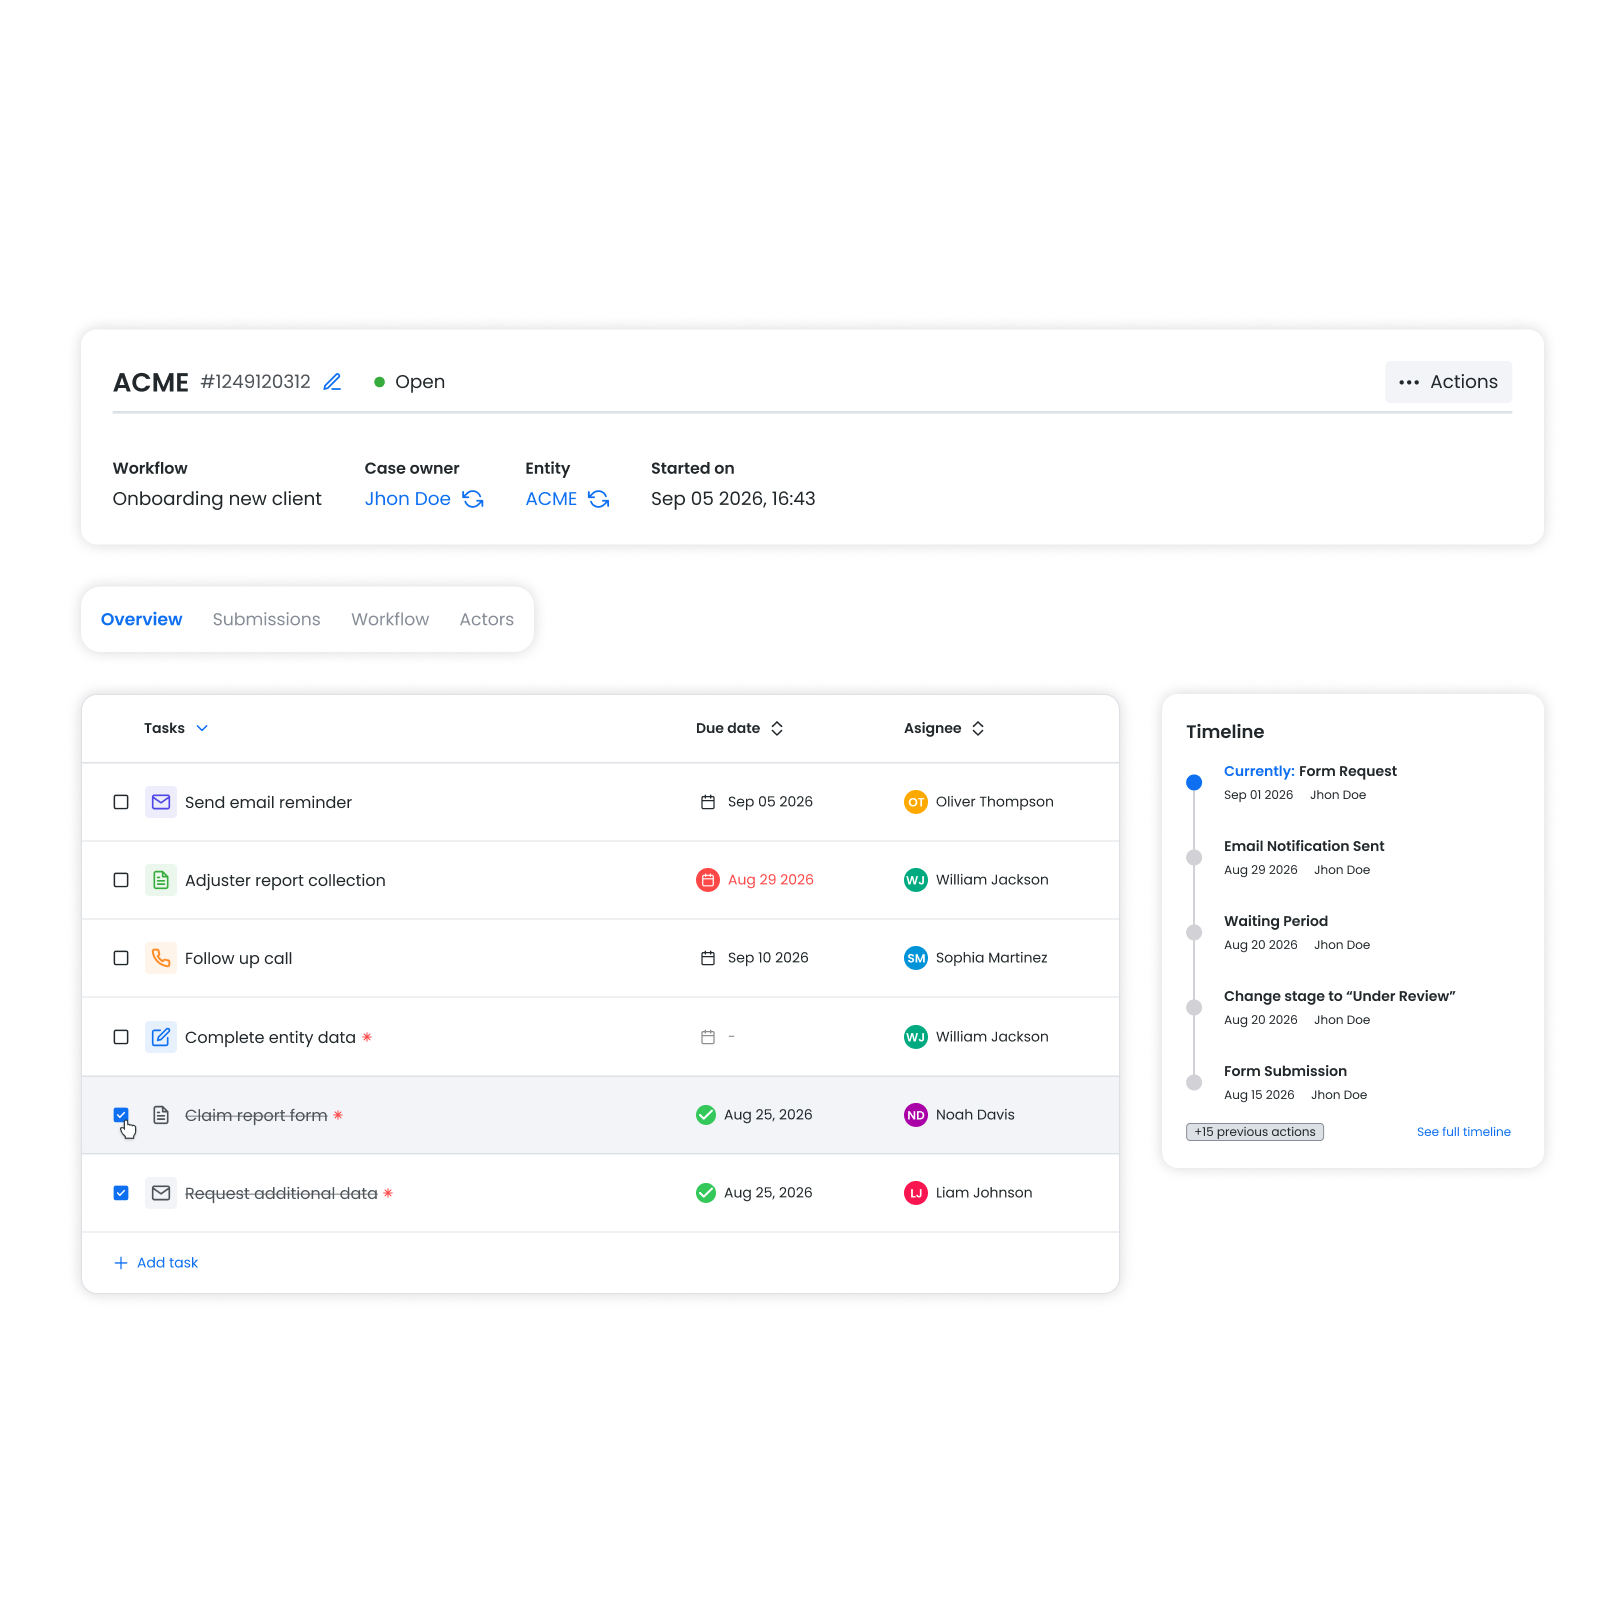The image size is (1624, 1624).
Task: Switch to the Submissions tab
Action: 267,619
